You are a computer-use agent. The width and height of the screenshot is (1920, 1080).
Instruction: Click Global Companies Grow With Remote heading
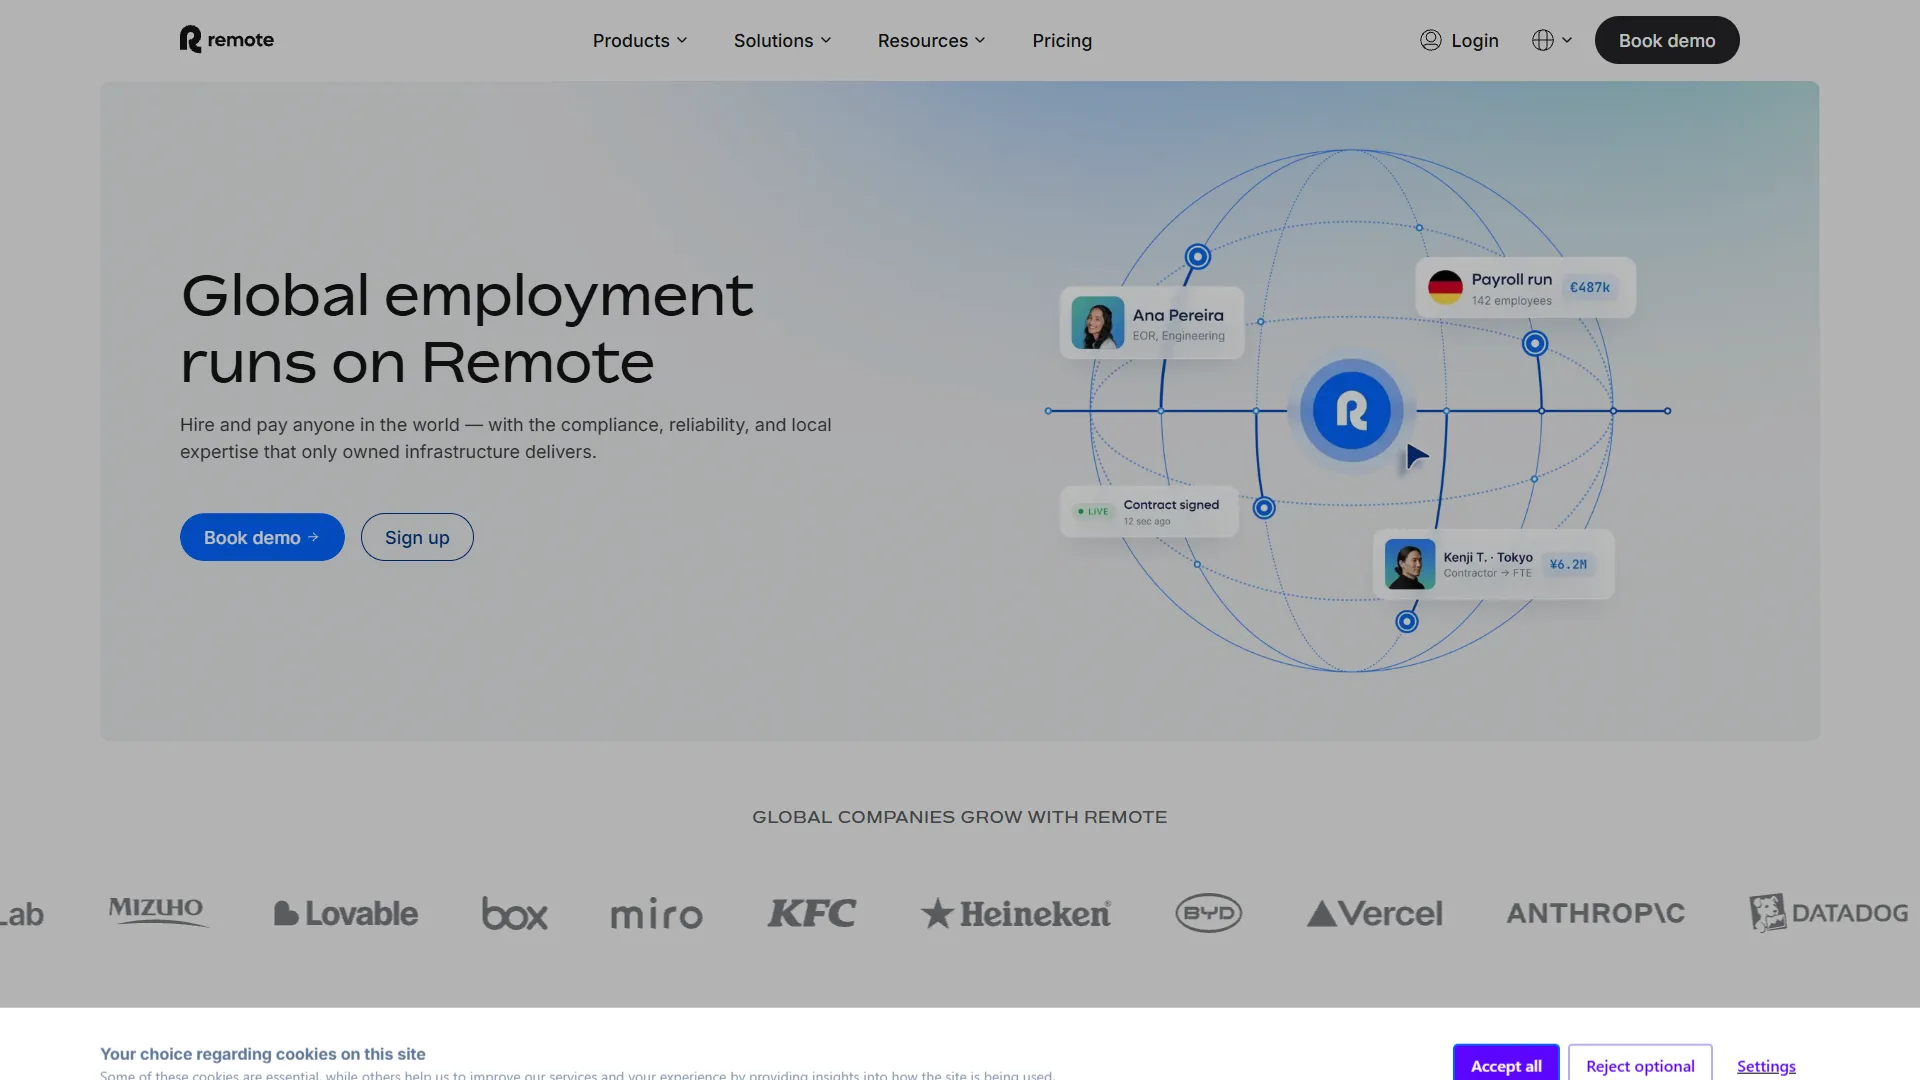point(960,817)
